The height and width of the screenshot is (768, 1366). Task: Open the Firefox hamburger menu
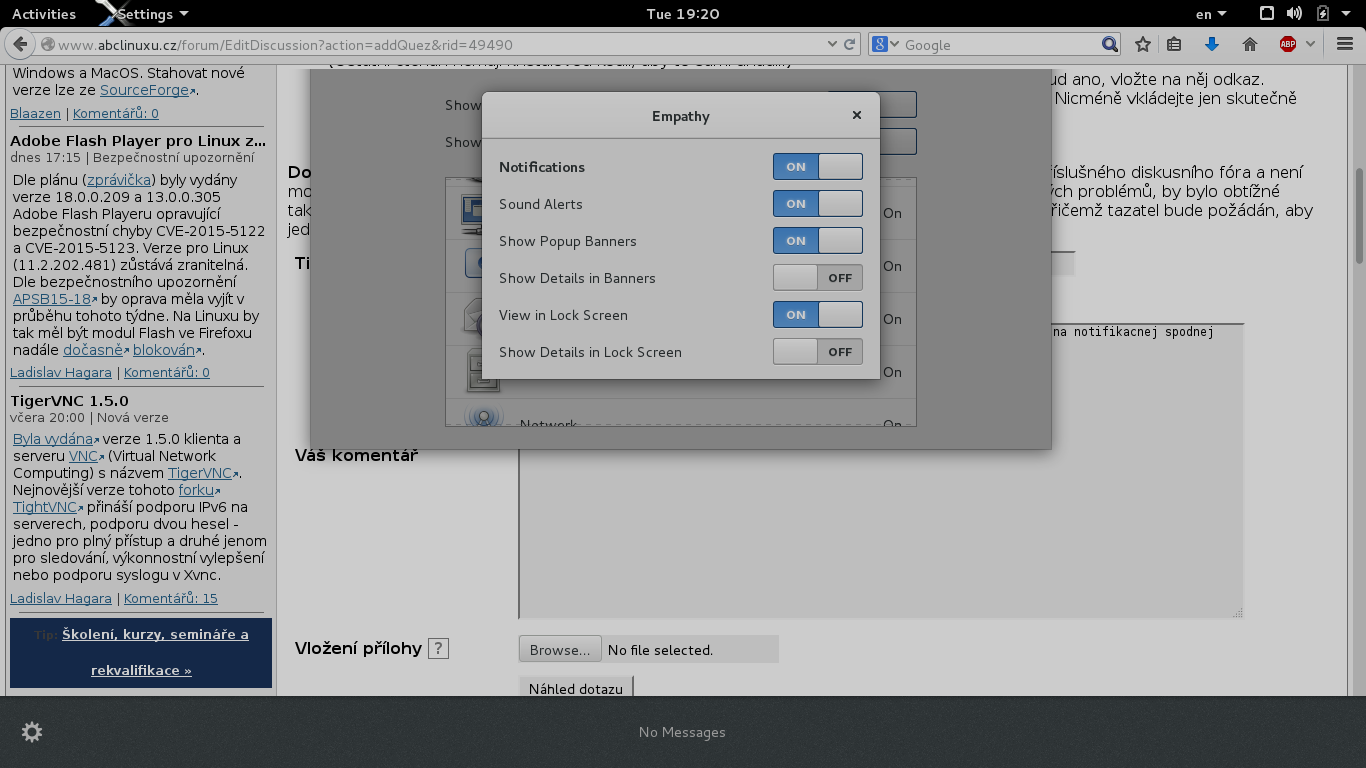pos(1344,44)
